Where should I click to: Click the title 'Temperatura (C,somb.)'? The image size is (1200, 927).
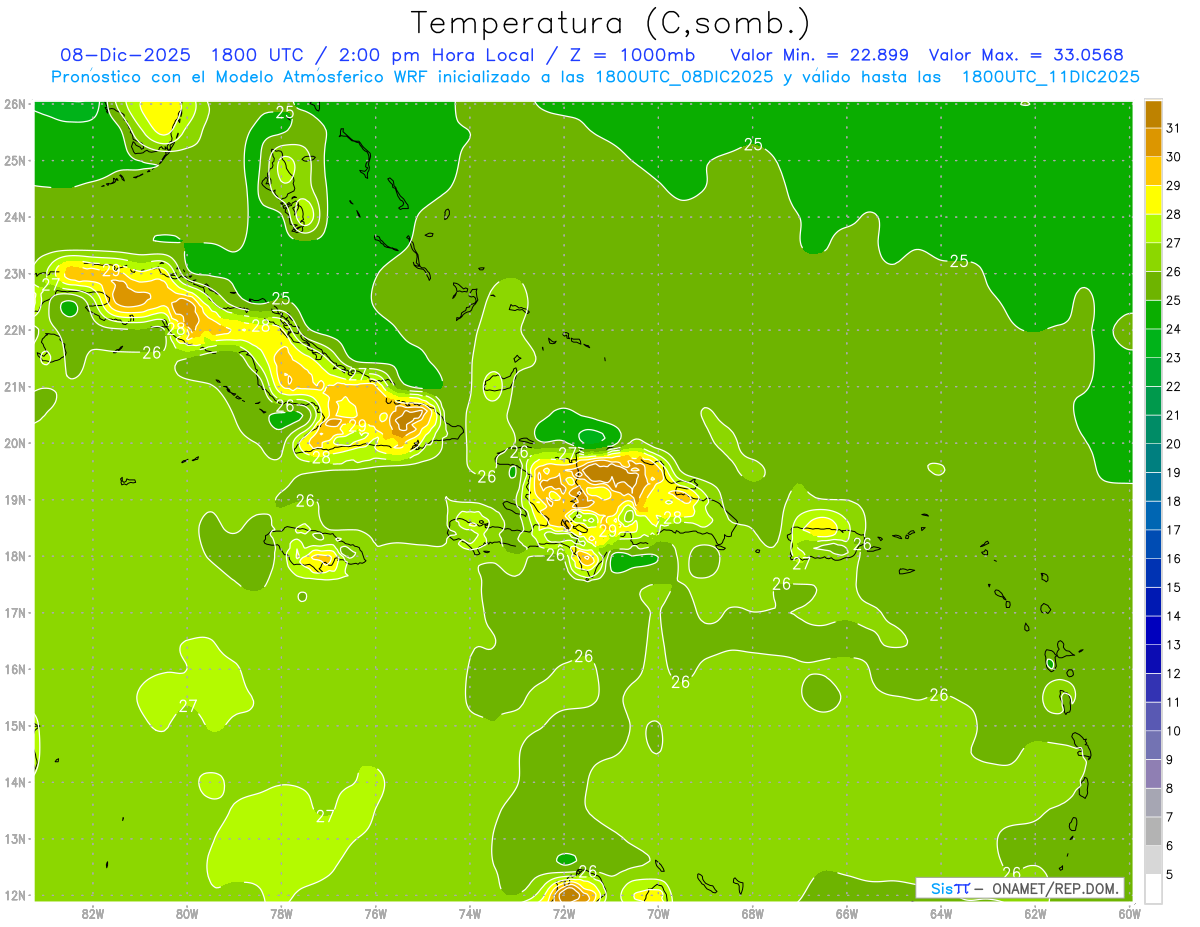[610, 23]
